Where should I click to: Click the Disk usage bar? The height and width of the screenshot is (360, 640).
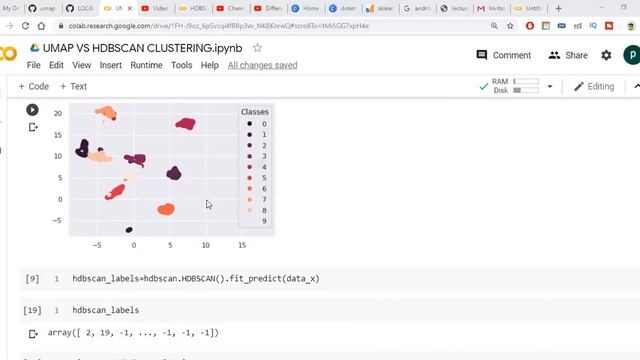coord(526,90)
